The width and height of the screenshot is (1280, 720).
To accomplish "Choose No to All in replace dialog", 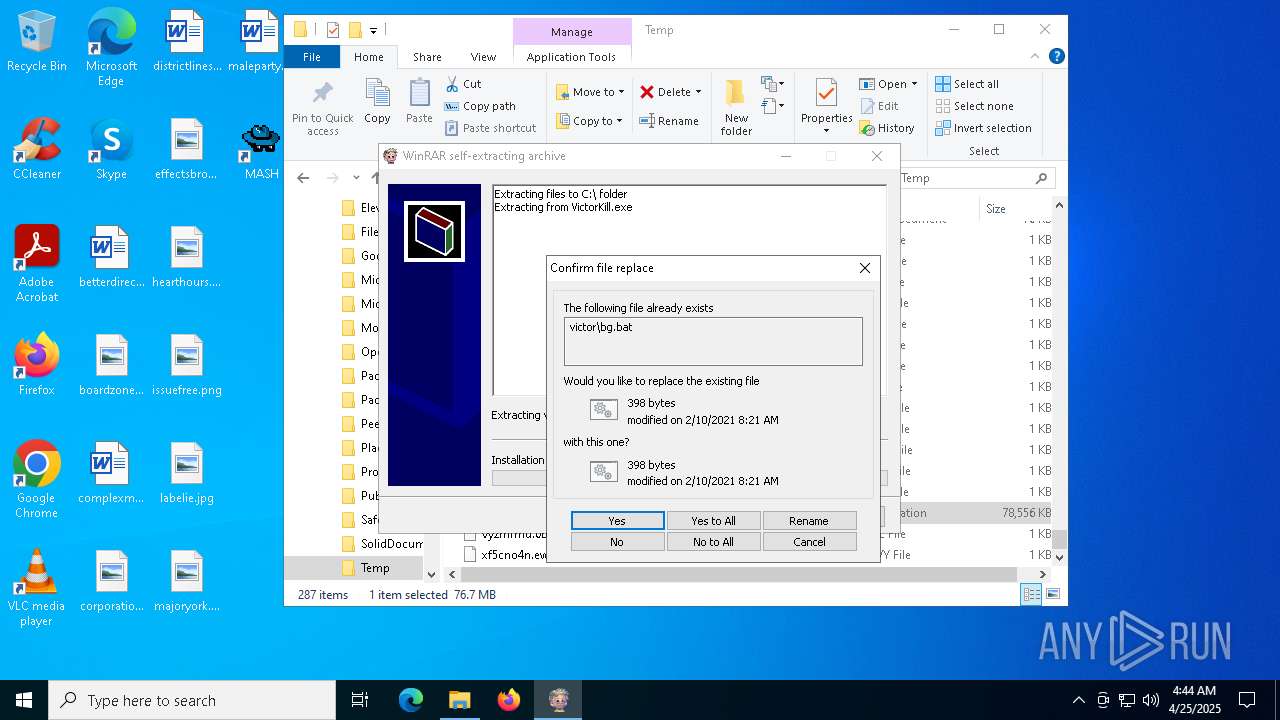I will pyautogui.click(x=713, y=542).
